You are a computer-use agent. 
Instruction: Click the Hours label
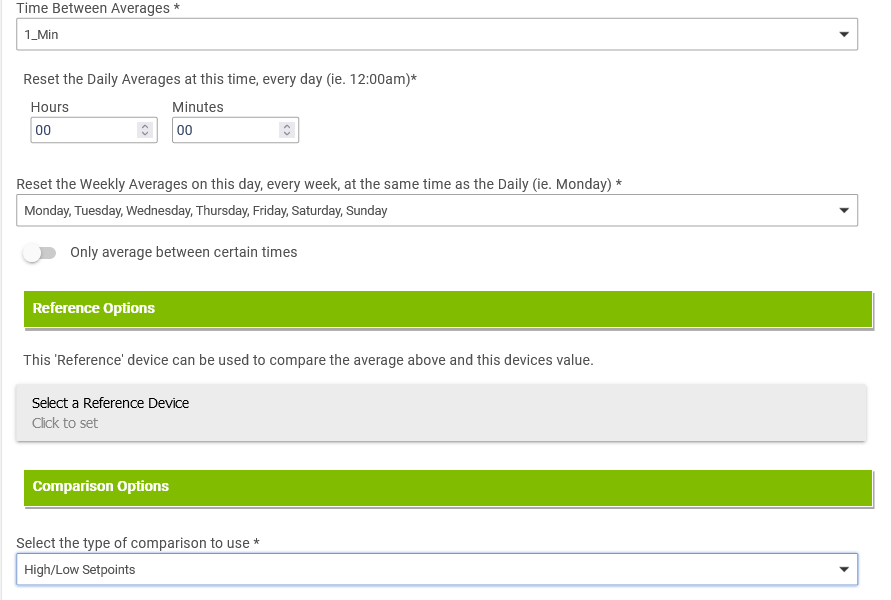click(49, 107)
